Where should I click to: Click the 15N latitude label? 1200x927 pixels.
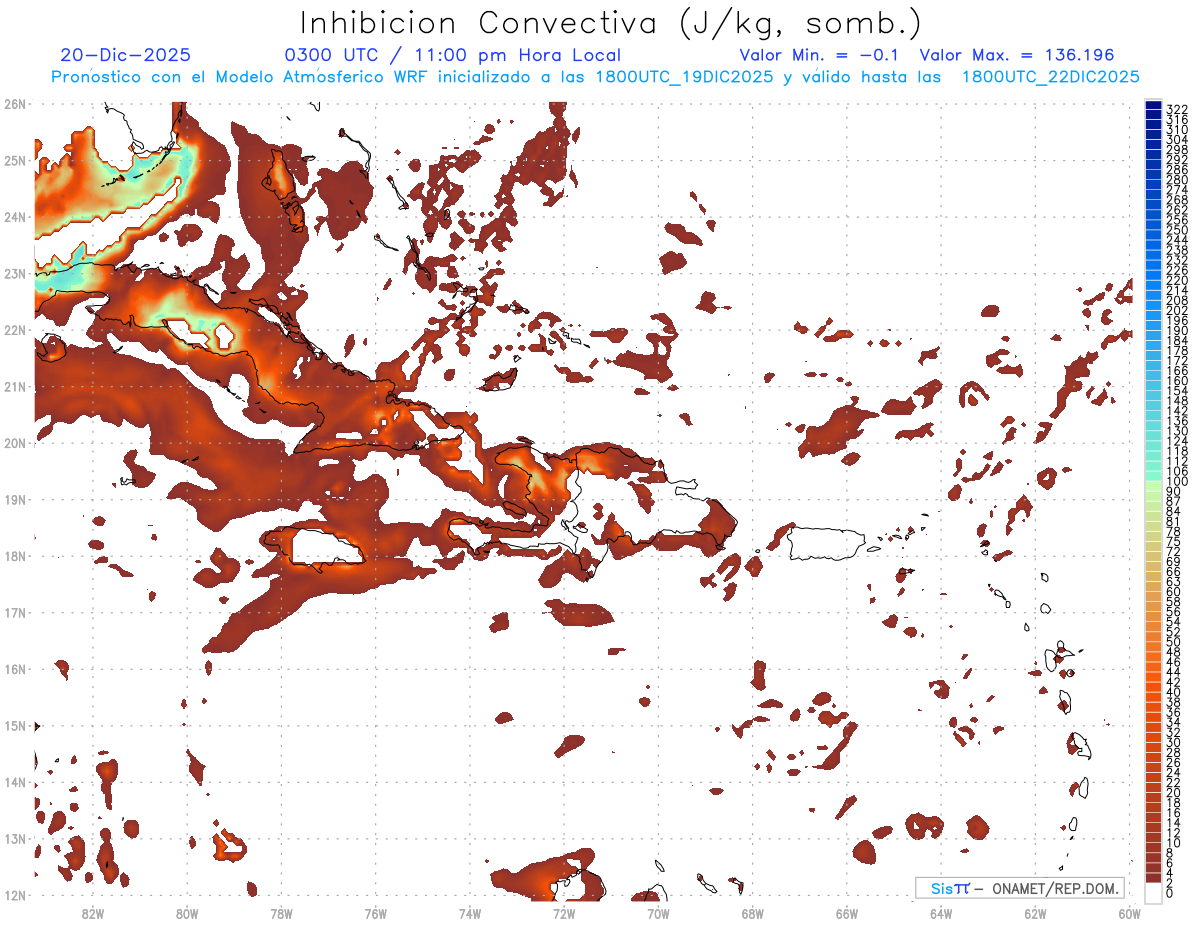[x=14, y=725]
